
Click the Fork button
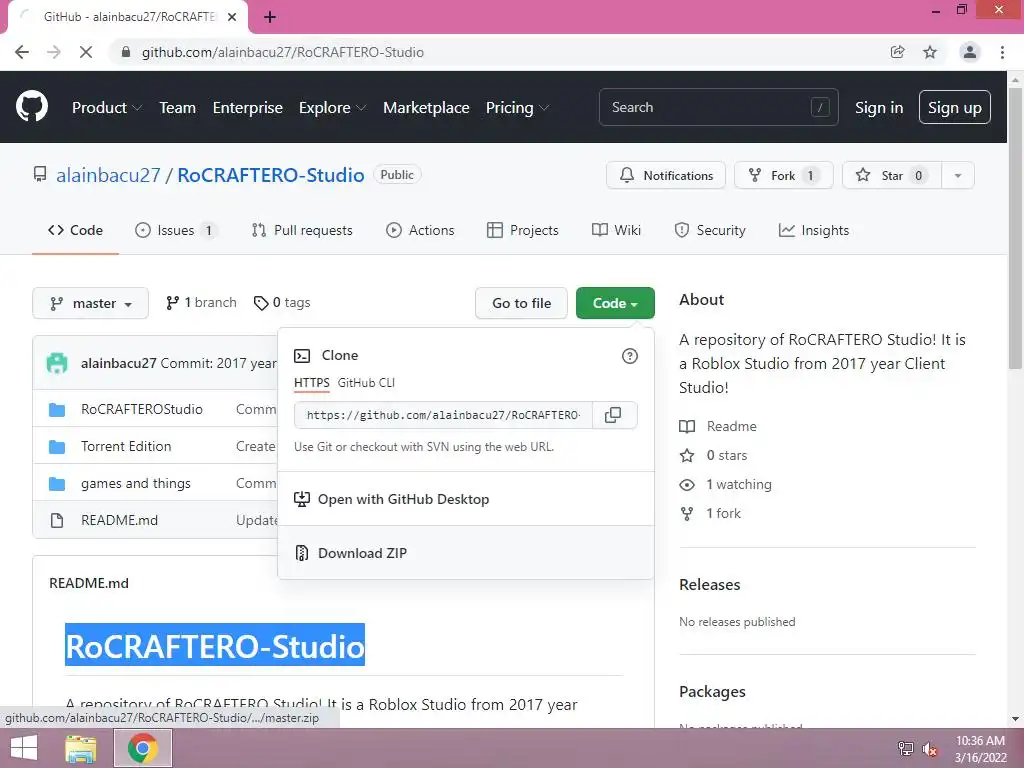[784, 176]
